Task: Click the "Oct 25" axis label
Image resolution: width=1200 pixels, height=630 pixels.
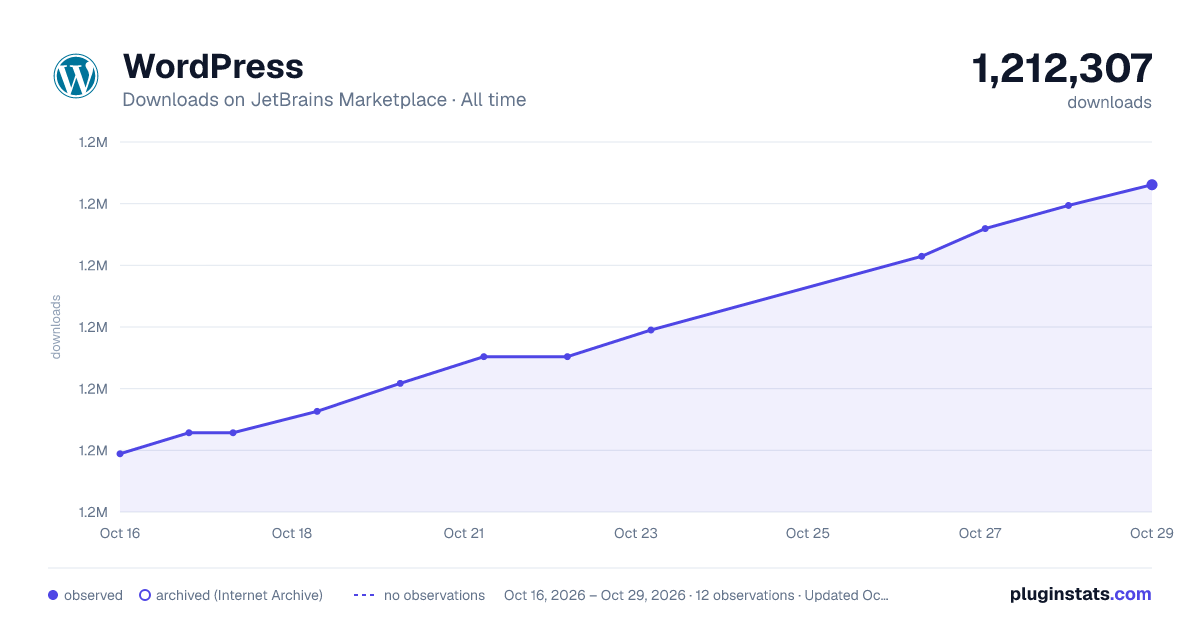Action: [808, 533]
